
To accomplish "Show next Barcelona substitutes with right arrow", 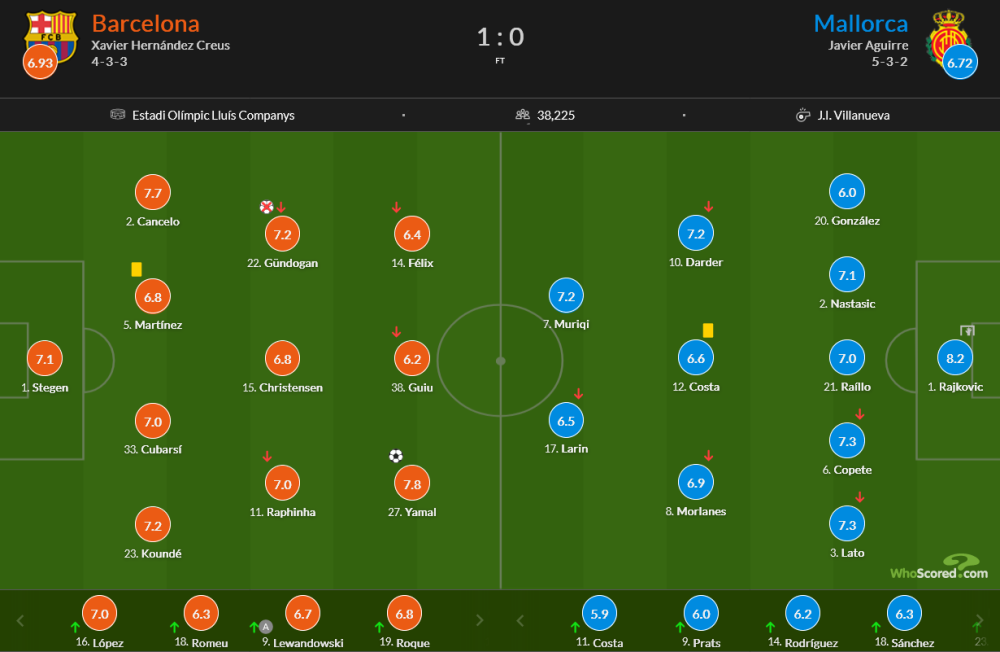I will 480,621.
